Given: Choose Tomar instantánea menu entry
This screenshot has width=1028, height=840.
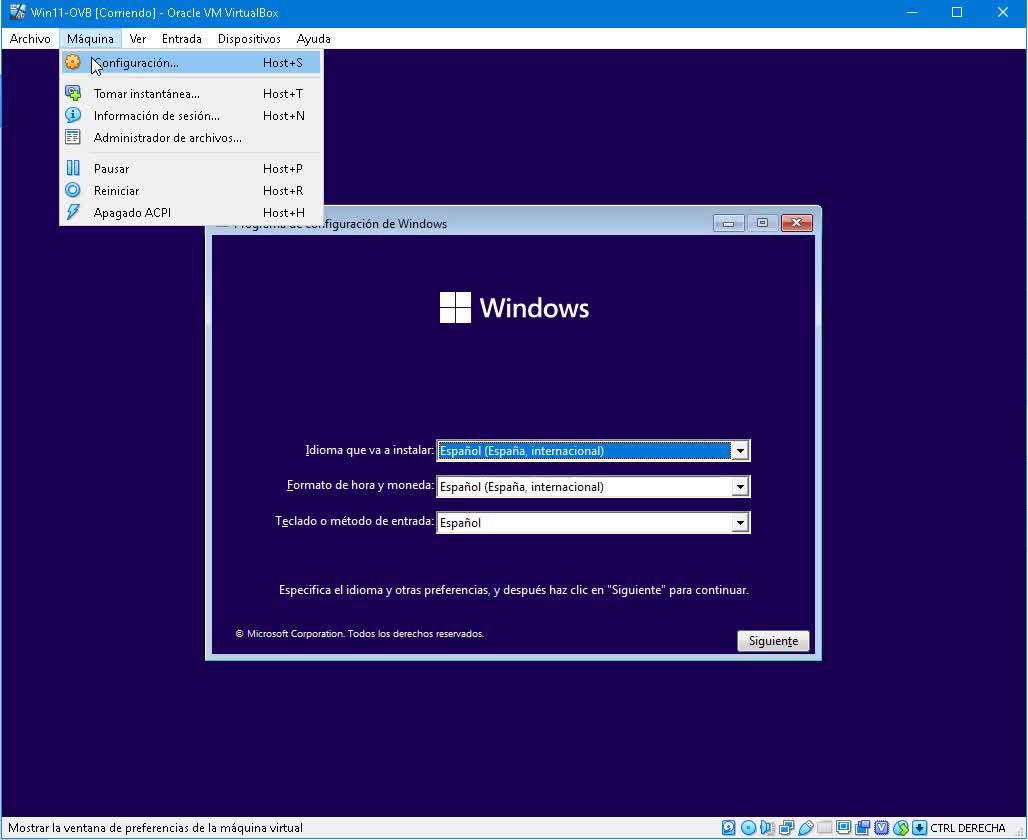Looking at the screenshot, I should pos(146,94).
